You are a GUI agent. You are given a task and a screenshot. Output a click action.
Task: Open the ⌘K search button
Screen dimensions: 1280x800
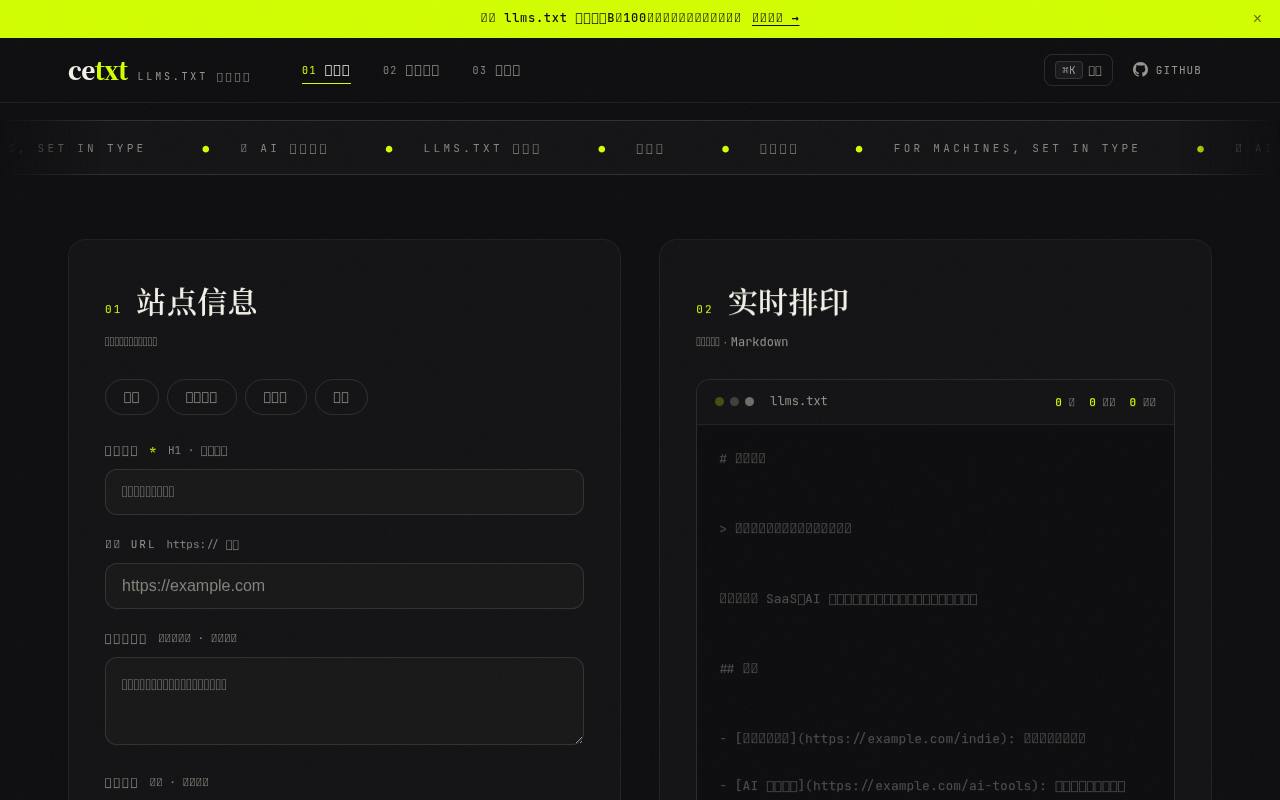1078,70
